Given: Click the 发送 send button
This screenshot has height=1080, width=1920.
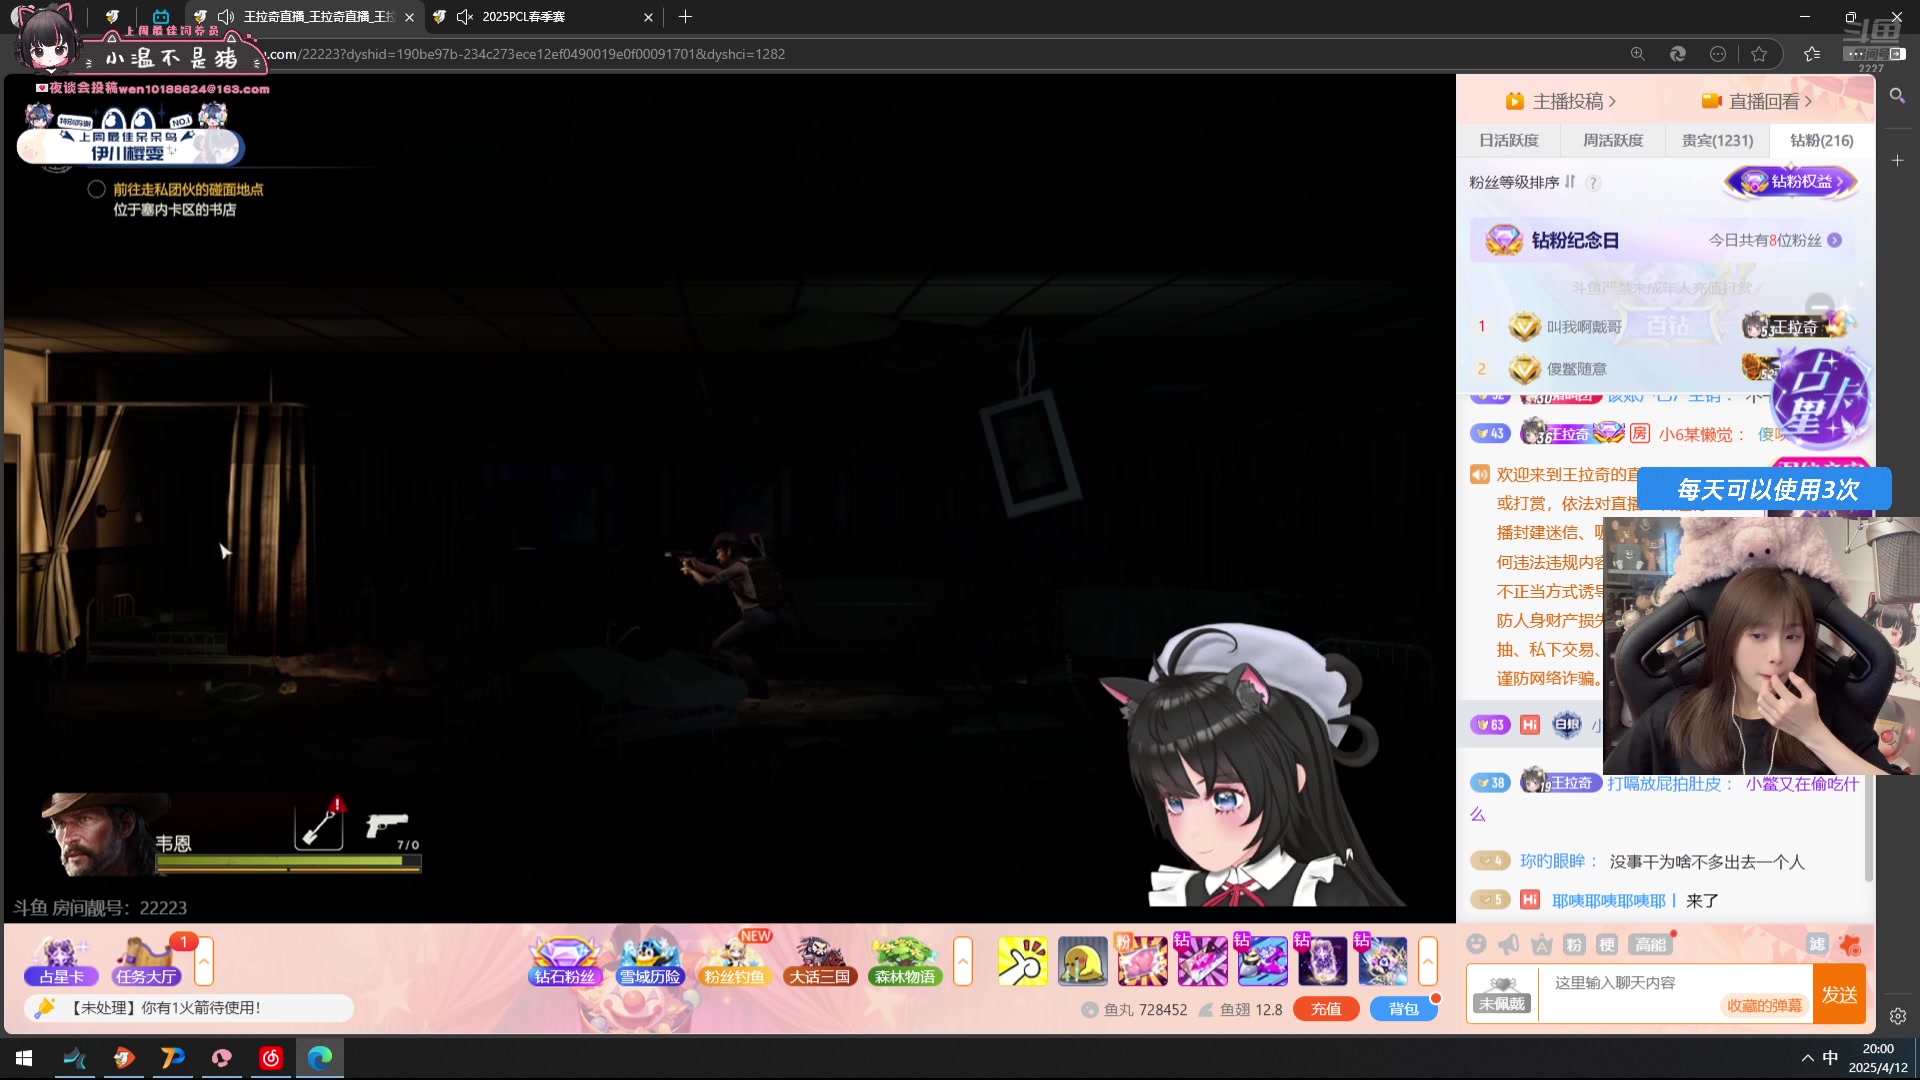Looking at the screenshot, I should coord(1839,994).
